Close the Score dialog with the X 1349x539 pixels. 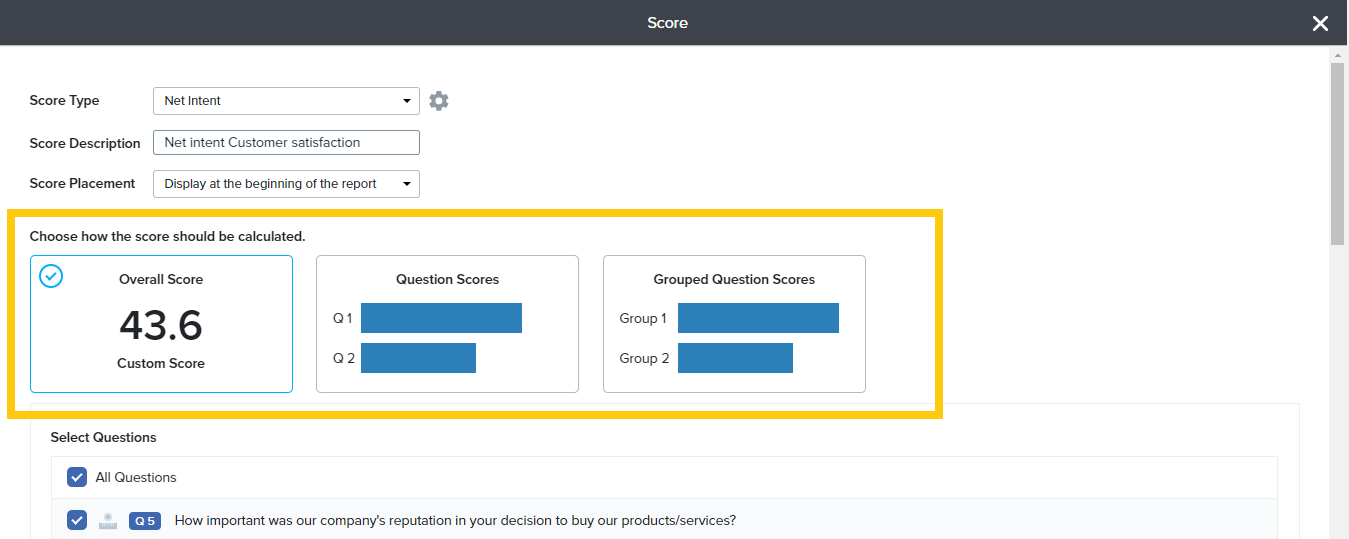[1320, 23]
